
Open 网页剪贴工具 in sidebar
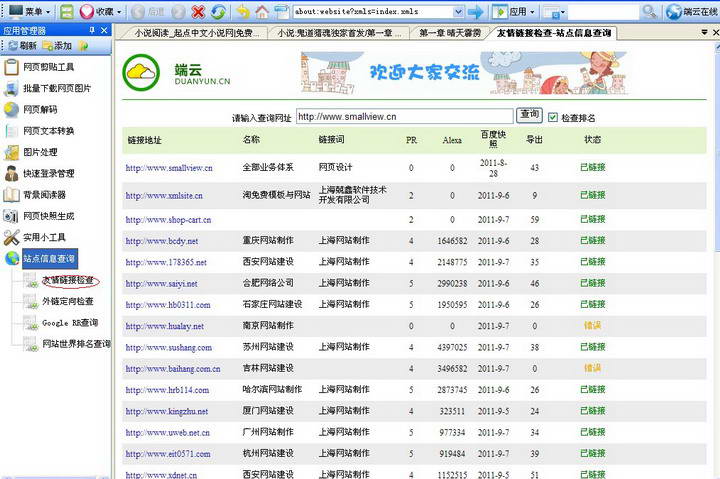[x=48, y=68]
